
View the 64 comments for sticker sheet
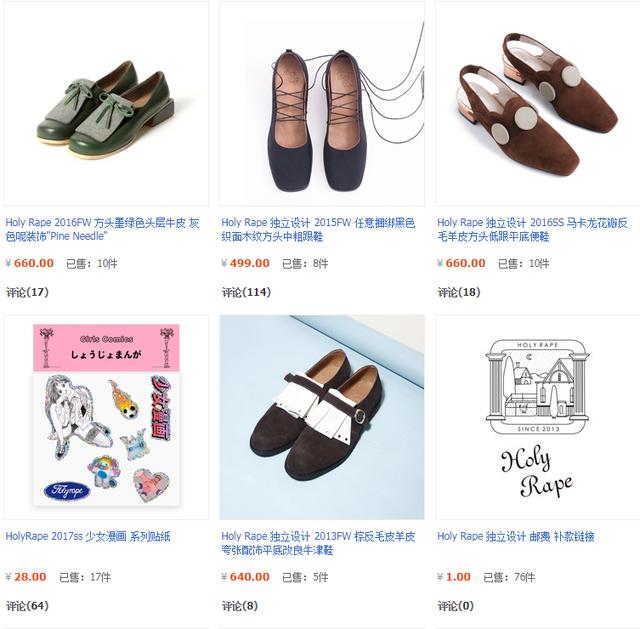pos(27,606)
